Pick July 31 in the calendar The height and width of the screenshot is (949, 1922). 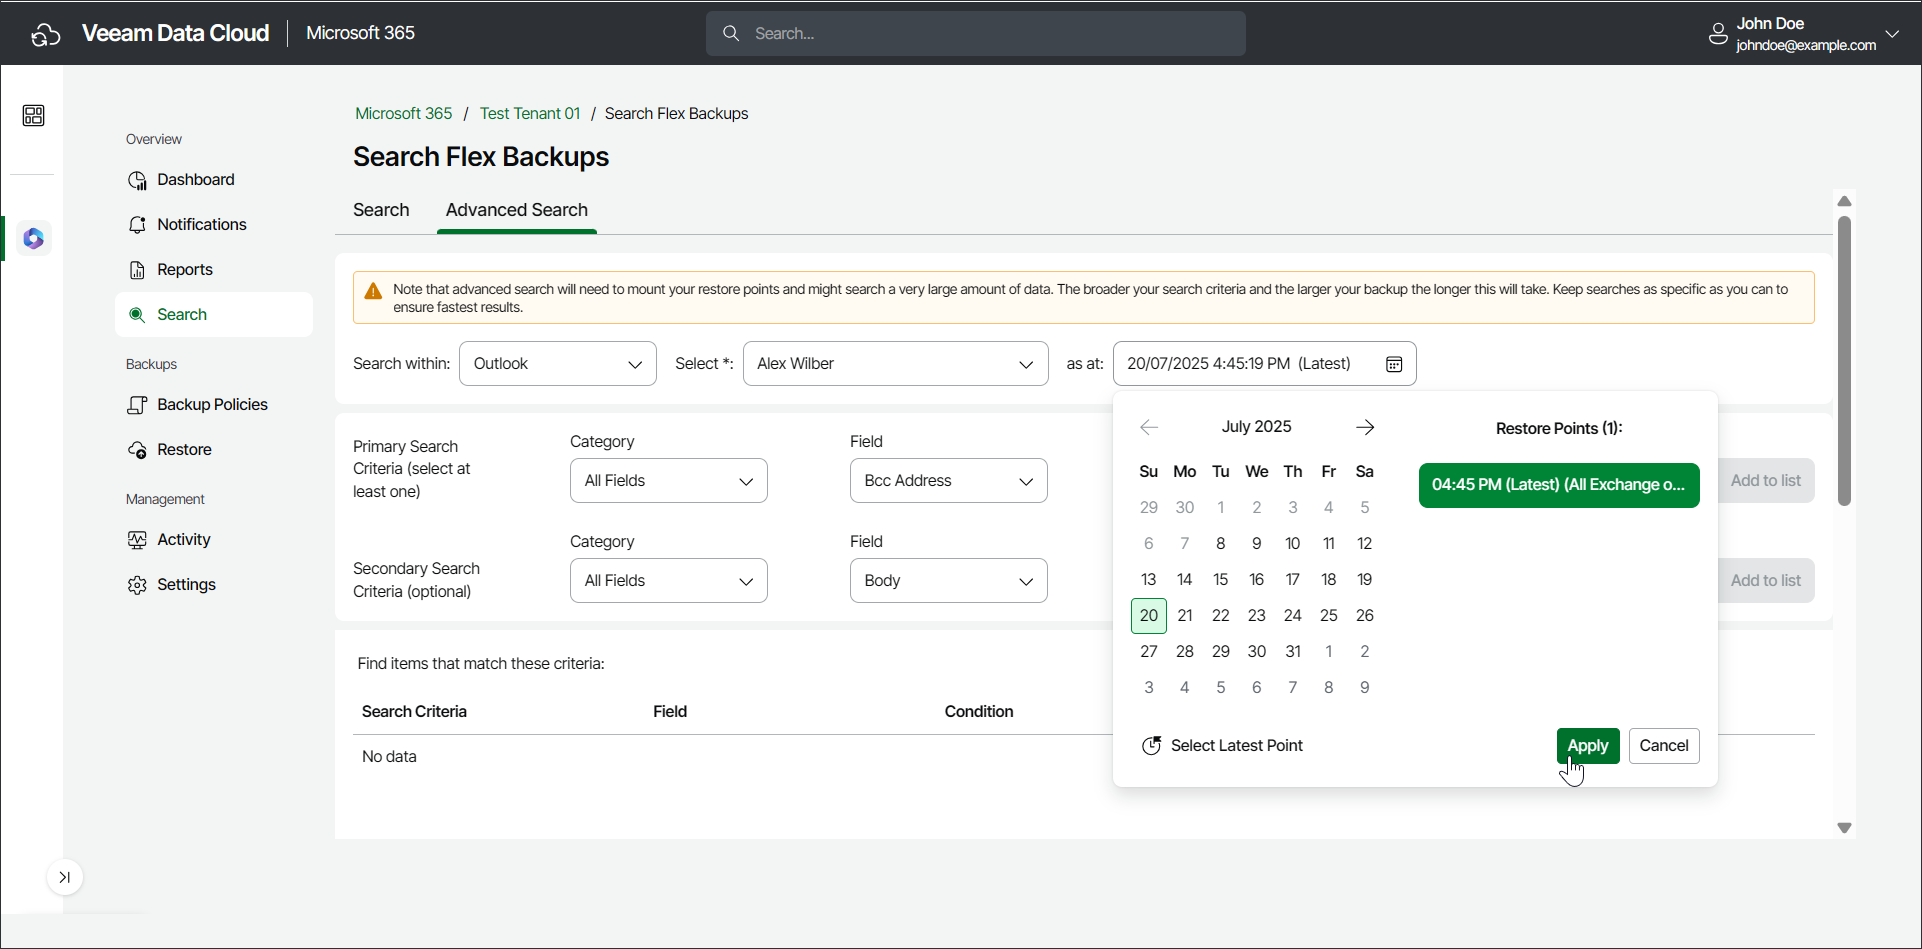coord(1293,652)
